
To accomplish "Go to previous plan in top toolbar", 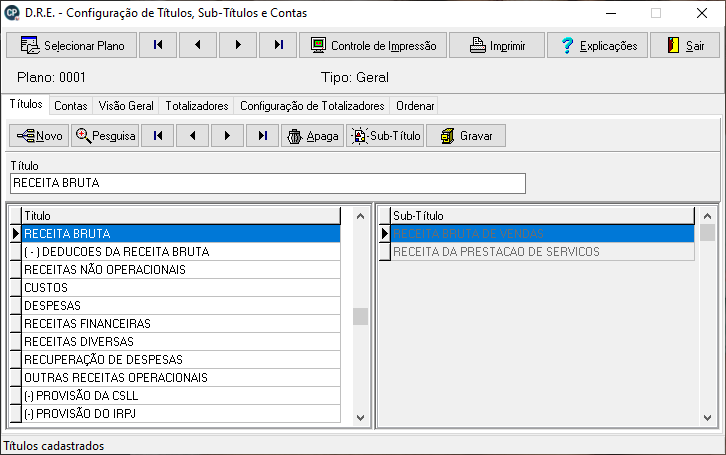I will point(198,45).
